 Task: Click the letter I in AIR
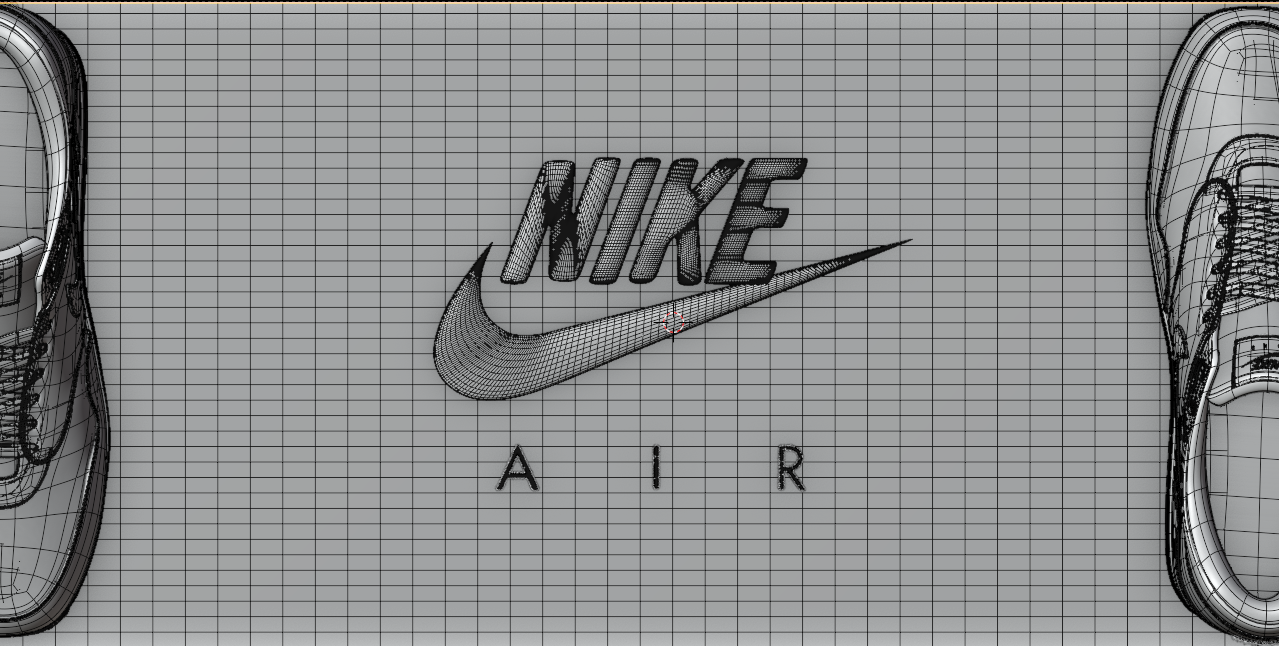(656, 468)
